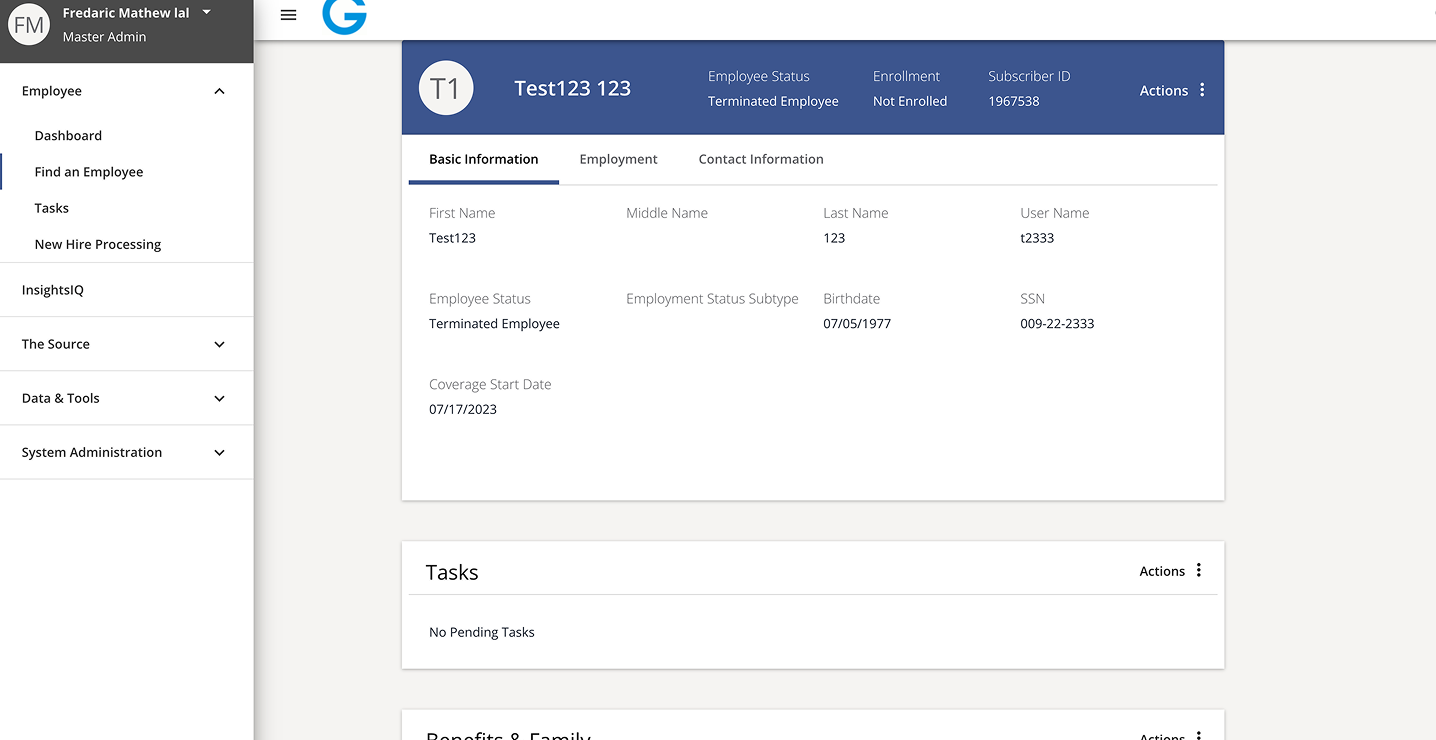This screenshot has height=740, width=1436.
Task: Select the Basic Information tab
Action: (x=483, y=159)
